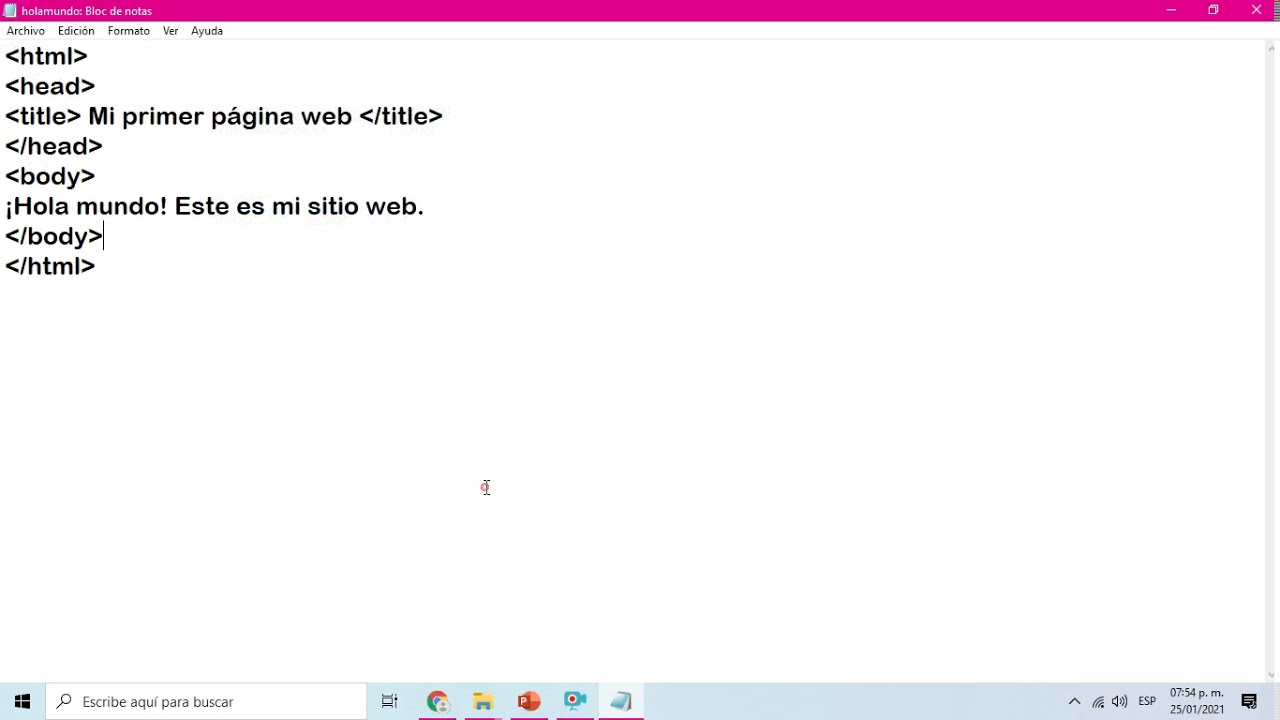
Task: Open the Formato menu
Action: click(129, 31)
